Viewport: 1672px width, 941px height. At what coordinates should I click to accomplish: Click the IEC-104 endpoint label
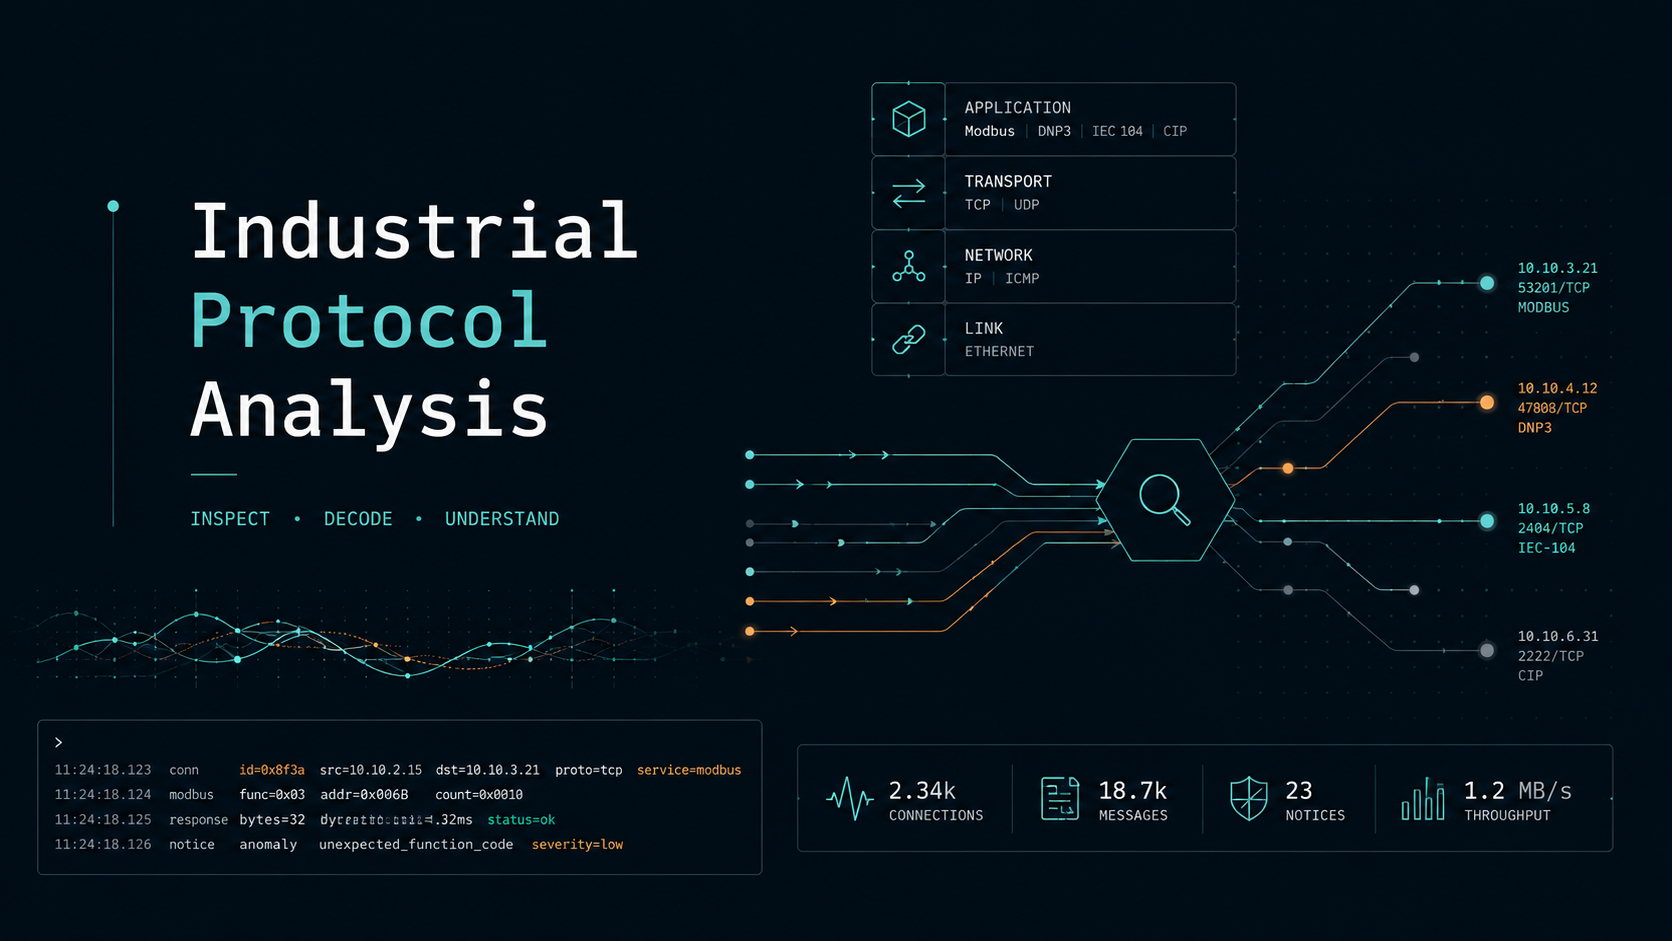coord(1546,548)
